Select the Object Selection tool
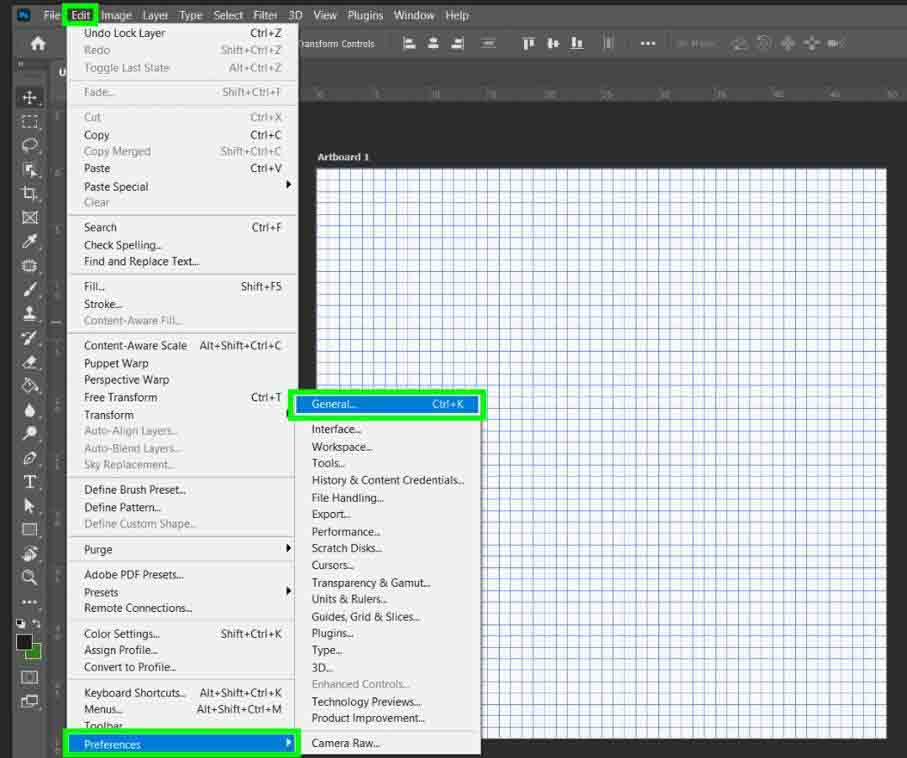 pyautogui.click(x=30, y=170)
